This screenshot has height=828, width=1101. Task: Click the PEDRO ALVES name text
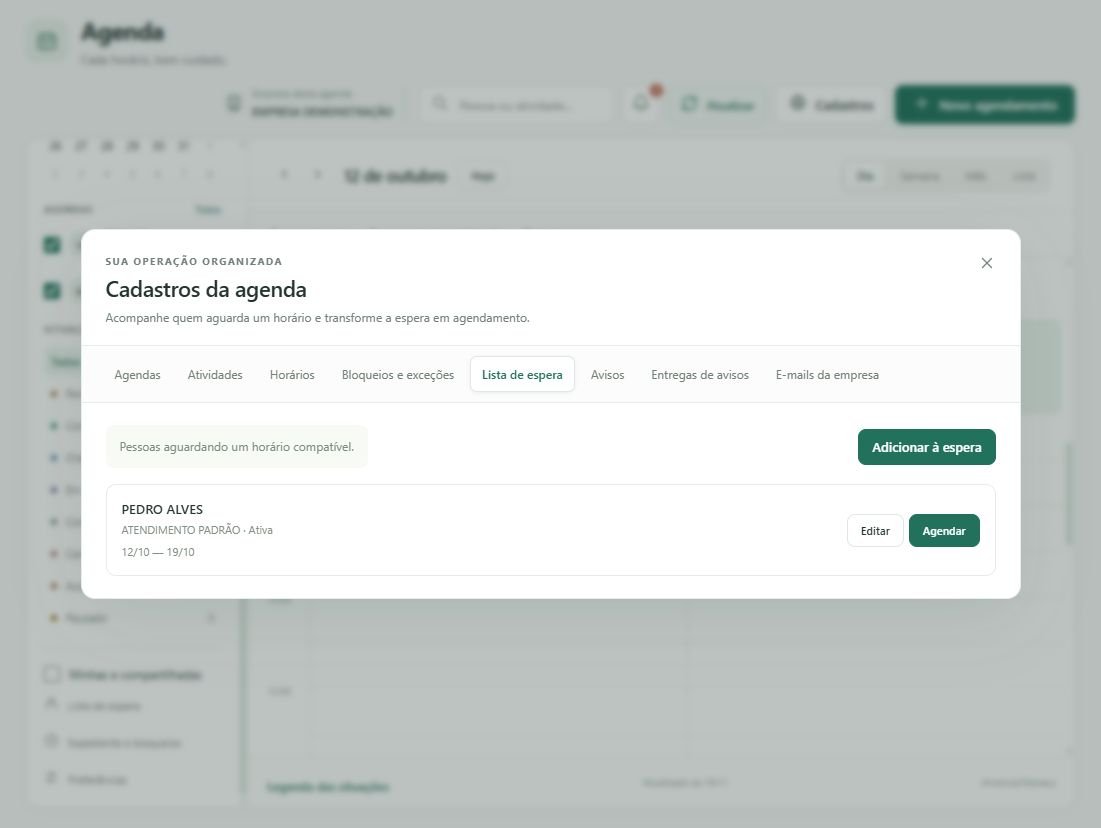pos(162,509)
